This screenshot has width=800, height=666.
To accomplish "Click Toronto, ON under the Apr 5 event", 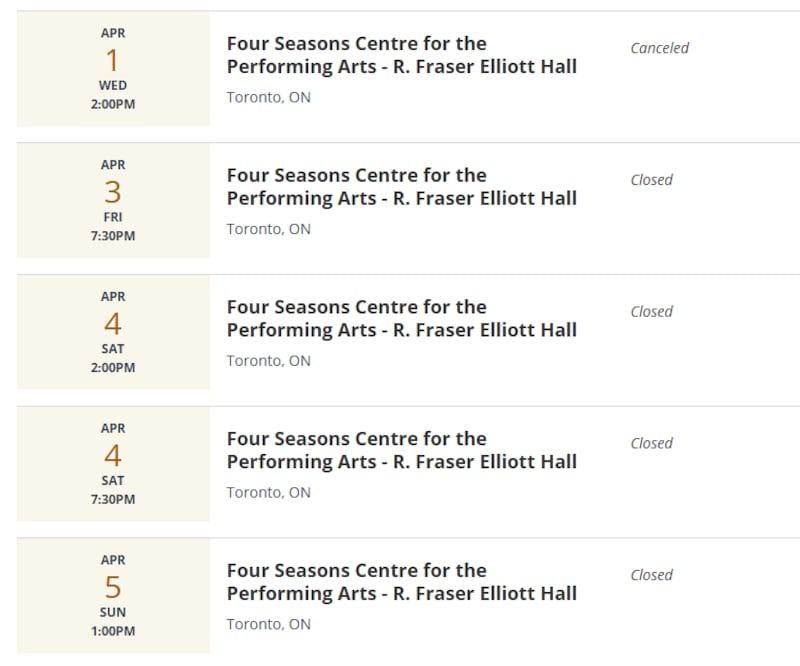I will 269,624.
